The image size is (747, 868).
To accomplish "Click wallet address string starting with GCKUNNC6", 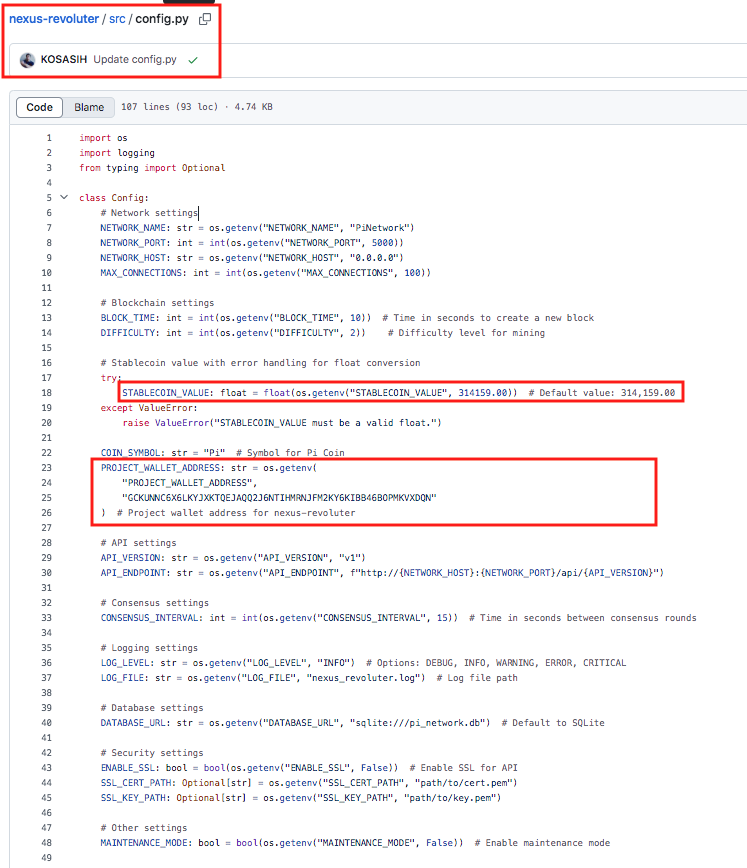I will point(279,498).
